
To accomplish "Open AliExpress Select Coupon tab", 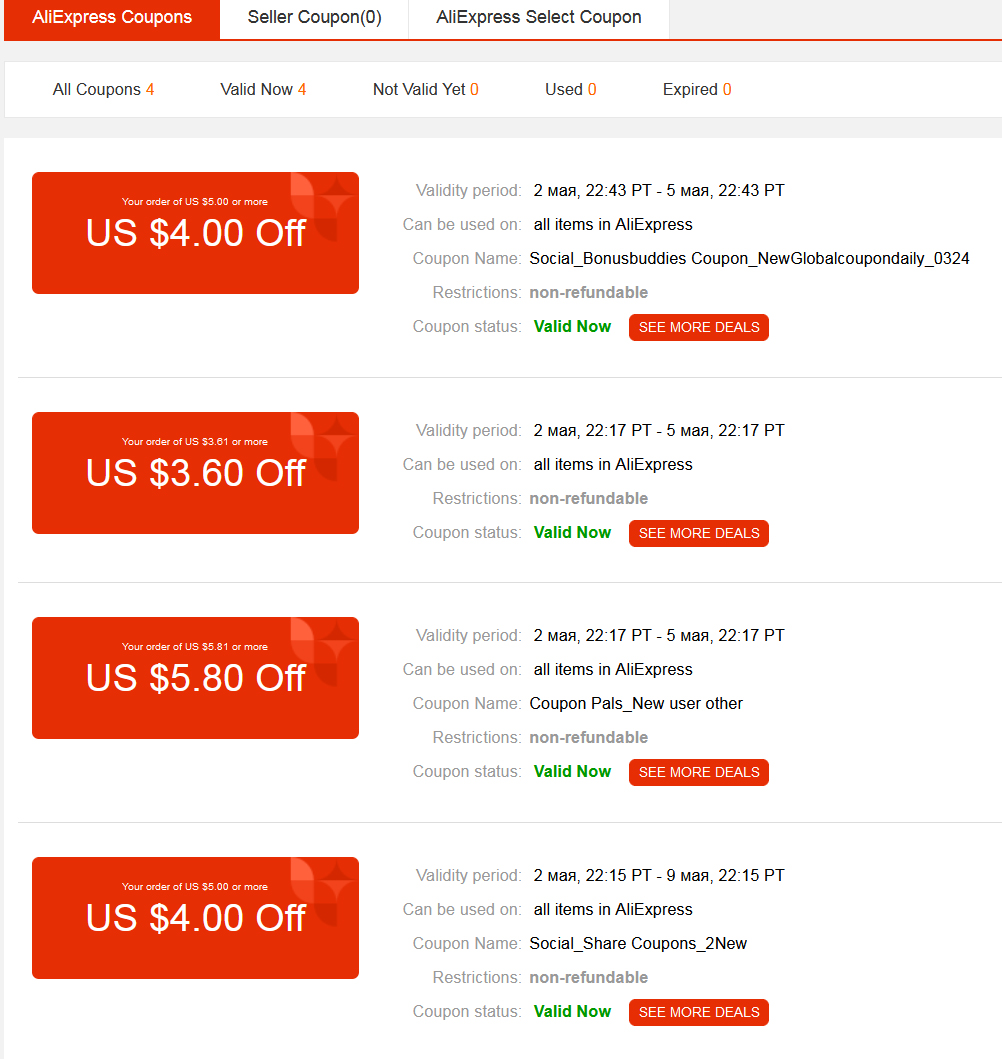I will pyautogui.click(x=539, y=18).
